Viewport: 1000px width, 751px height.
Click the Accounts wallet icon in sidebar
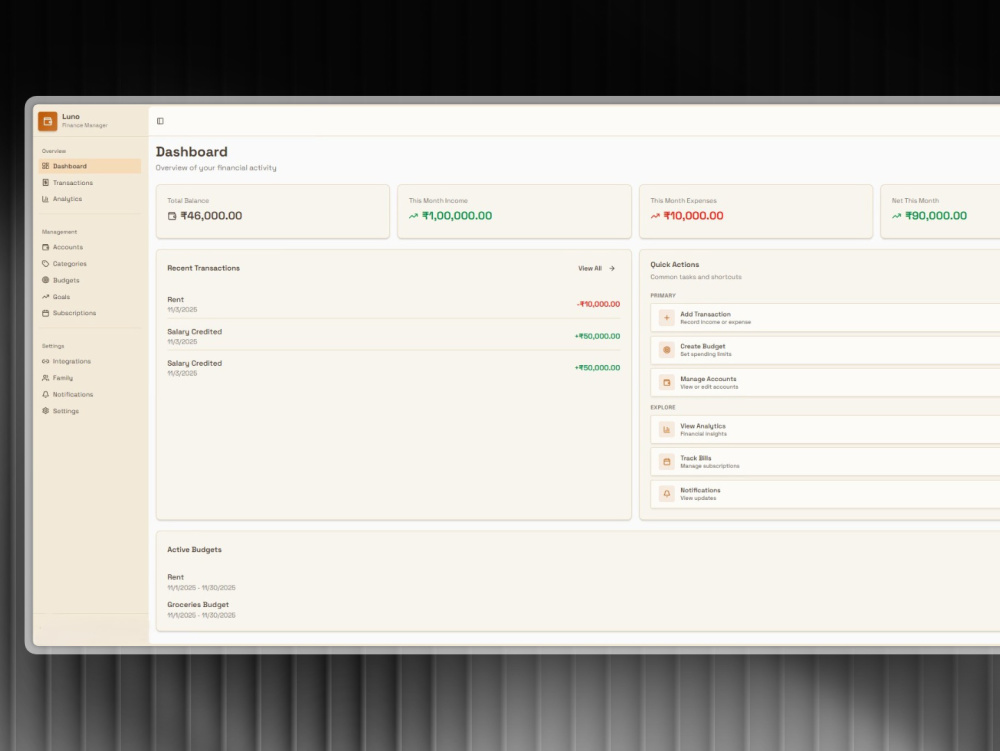tap(45, 247)
